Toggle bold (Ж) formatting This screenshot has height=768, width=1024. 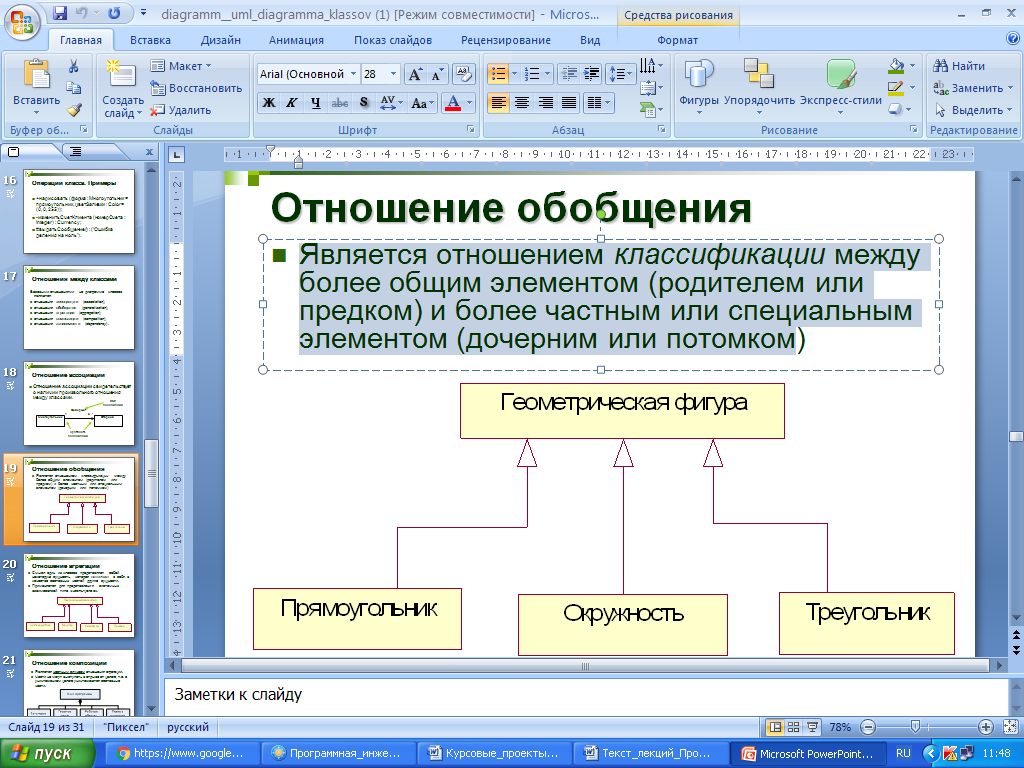[x=268, y=102]
